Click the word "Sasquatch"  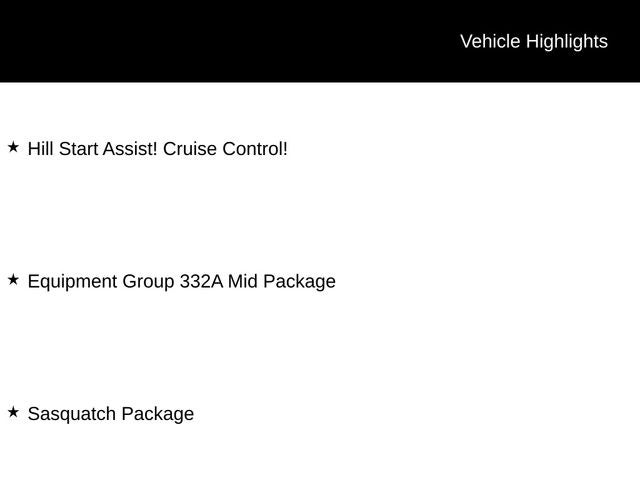tap(71, 414)
